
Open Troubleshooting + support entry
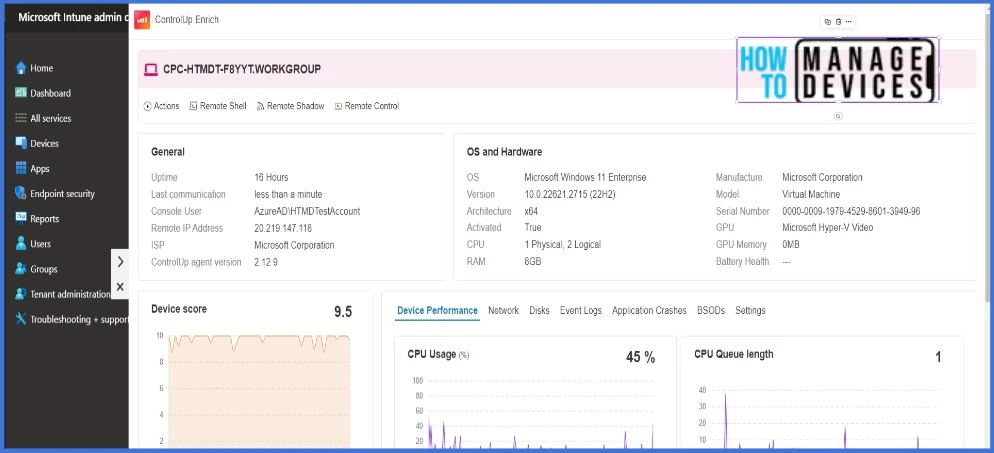coord(79,319)
